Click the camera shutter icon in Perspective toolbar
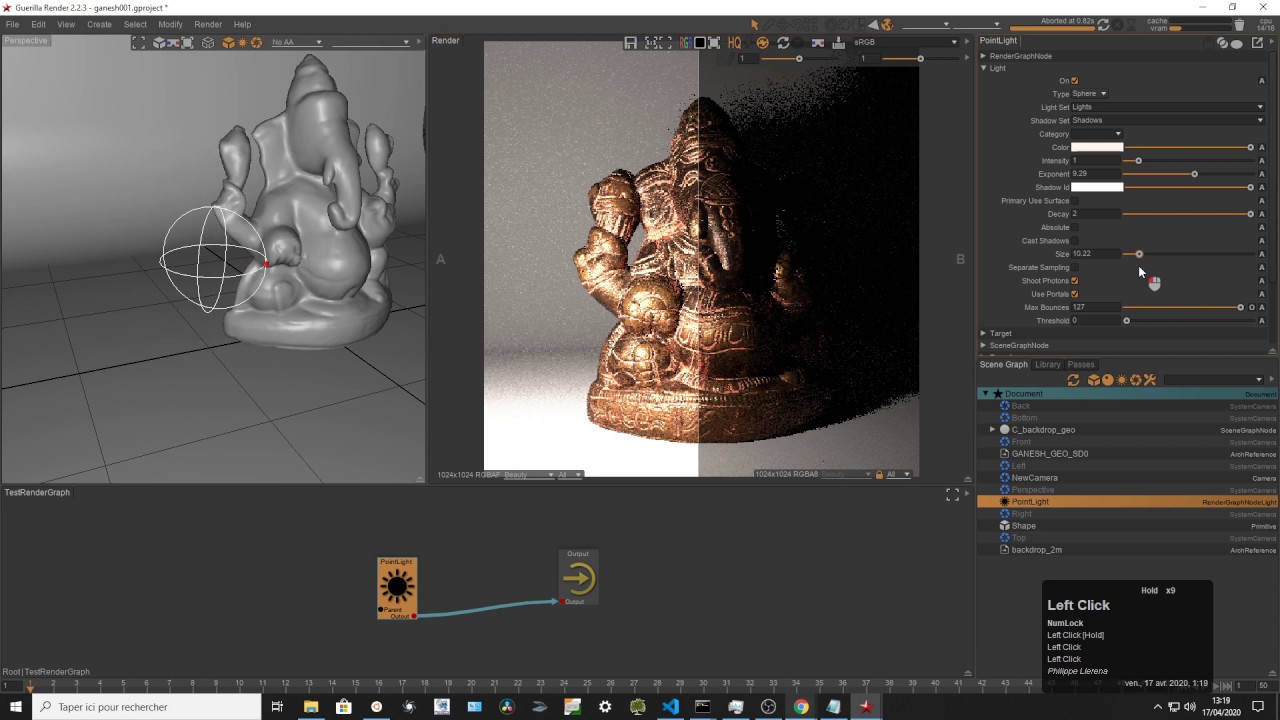 (256, 42)
